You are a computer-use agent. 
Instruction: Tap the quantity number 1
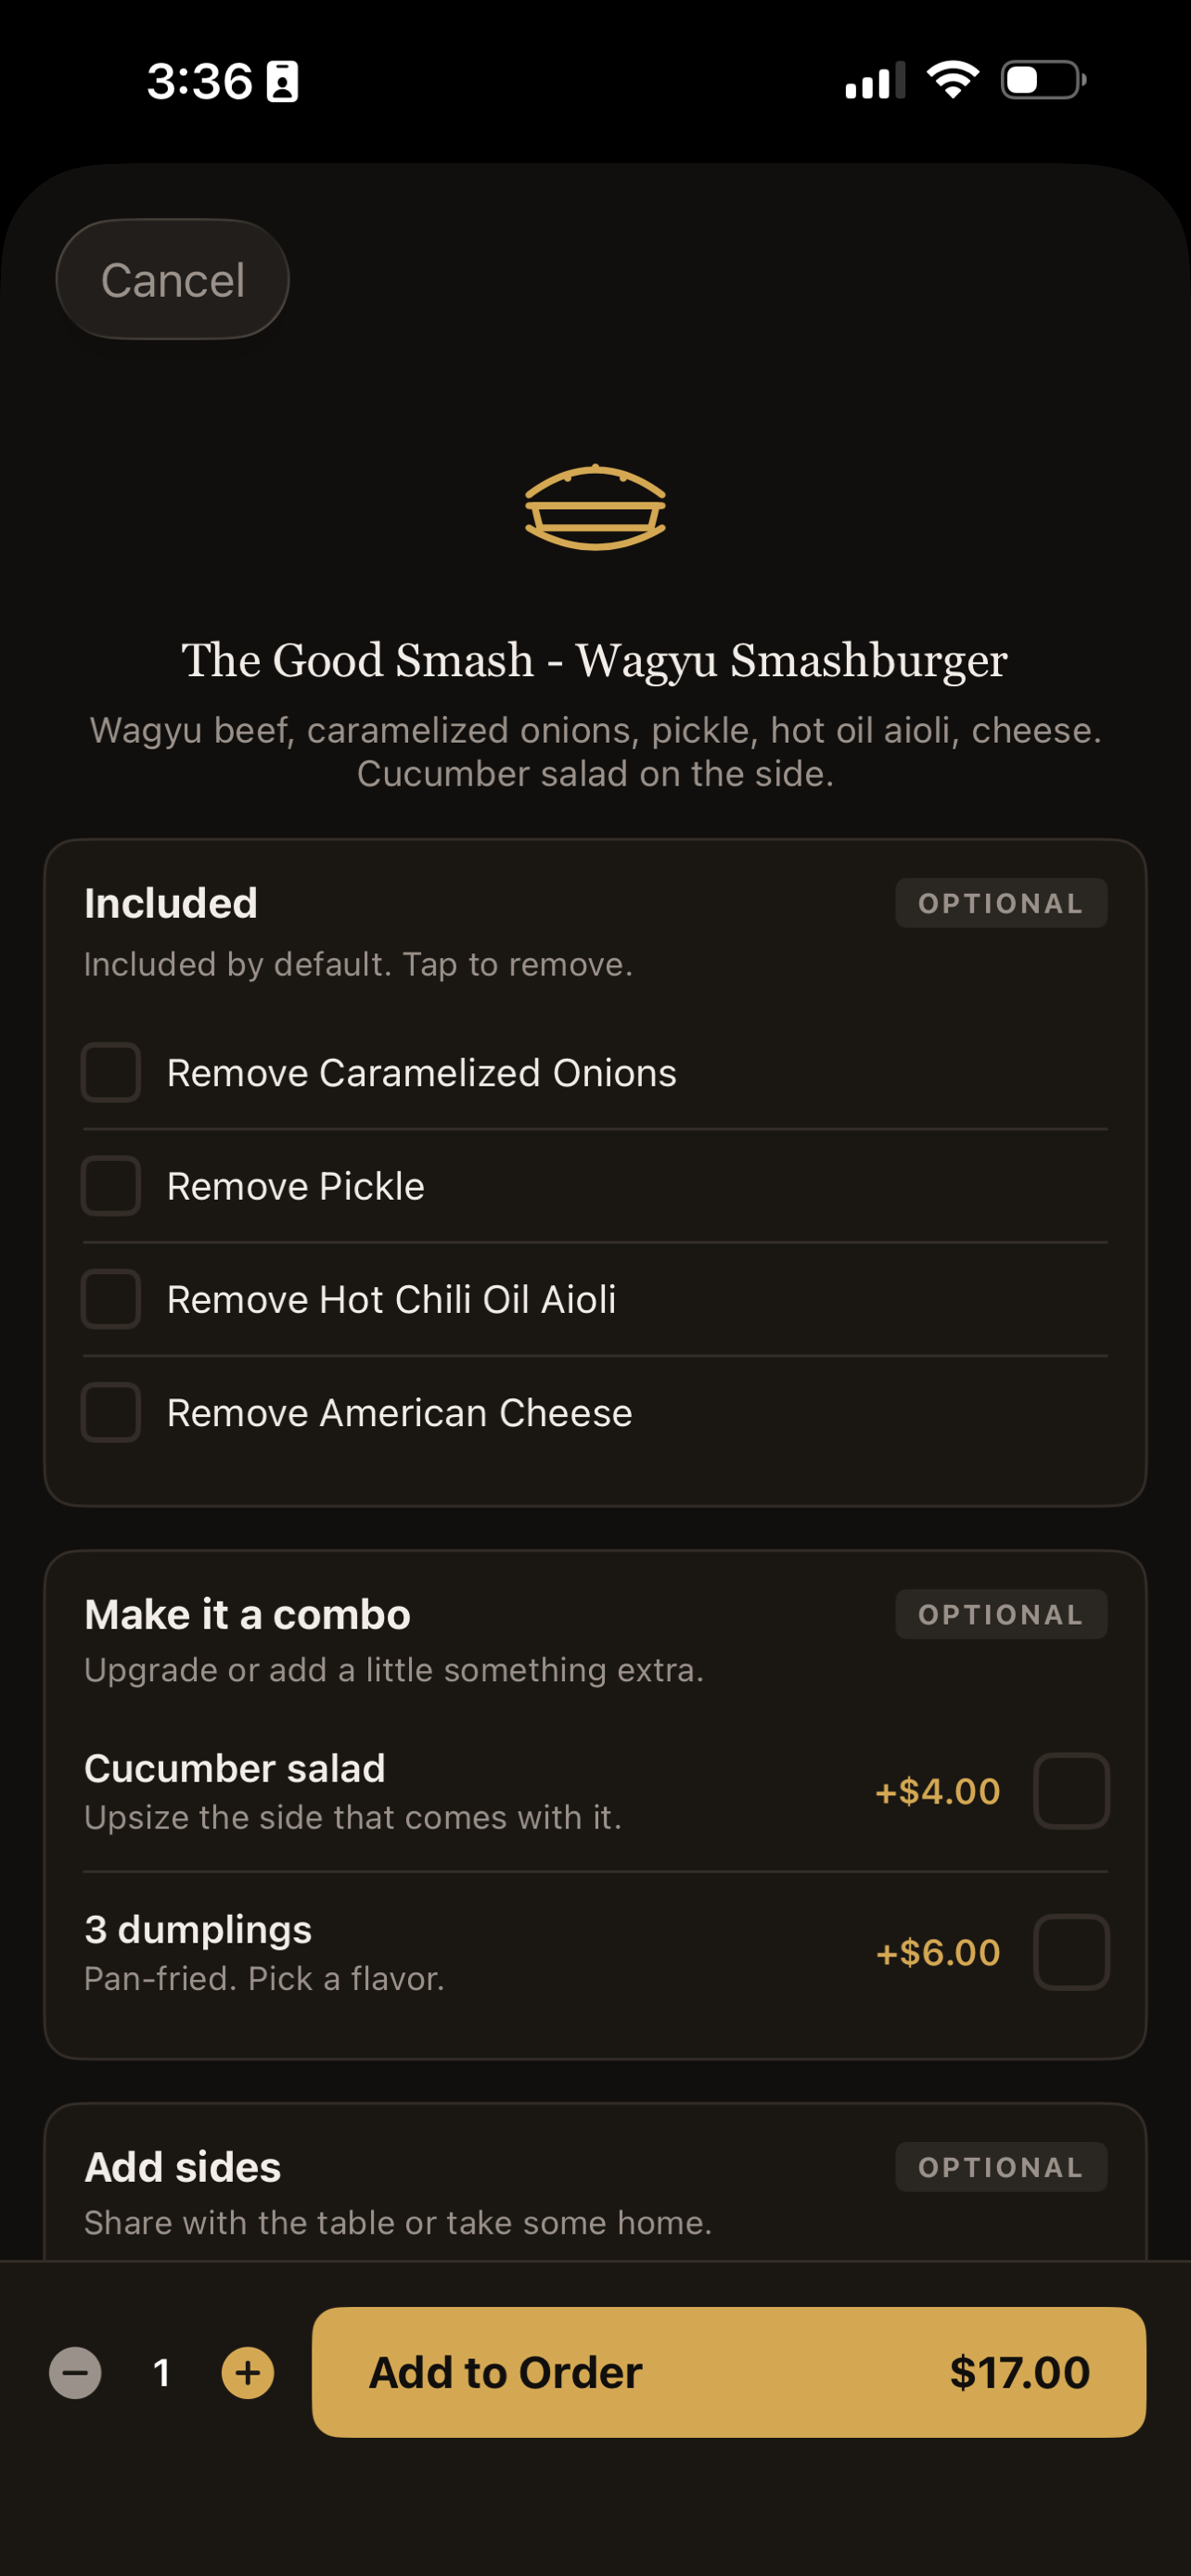[x=162, y=2372]
